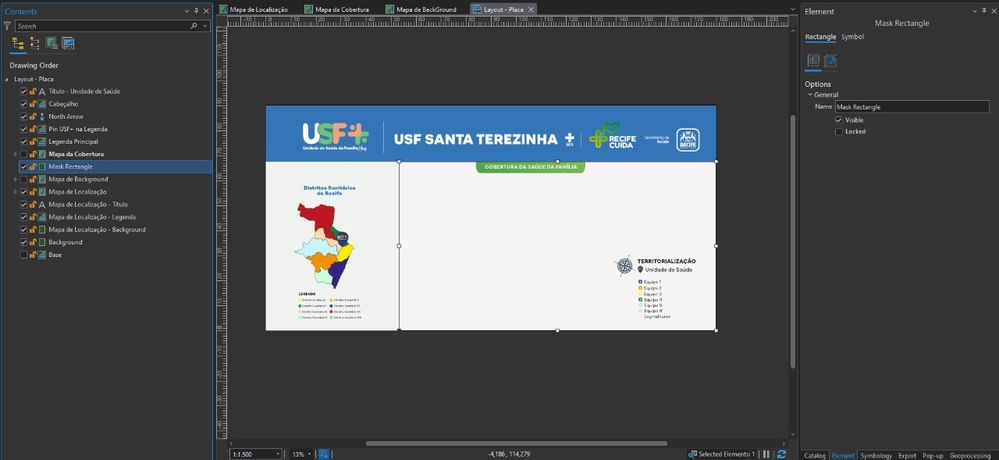Click the map frame icon of Mapa da Cobertura

42,154
